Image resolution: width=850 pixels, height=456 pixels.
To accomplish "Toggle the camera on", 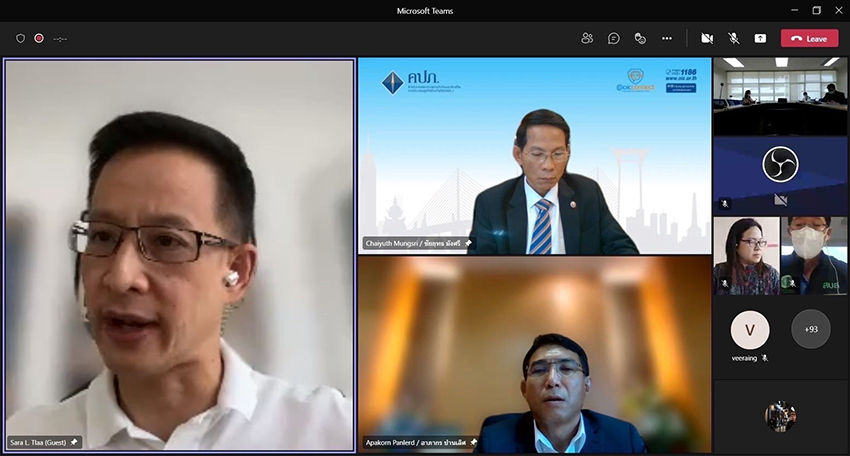I will pos(707,38).
